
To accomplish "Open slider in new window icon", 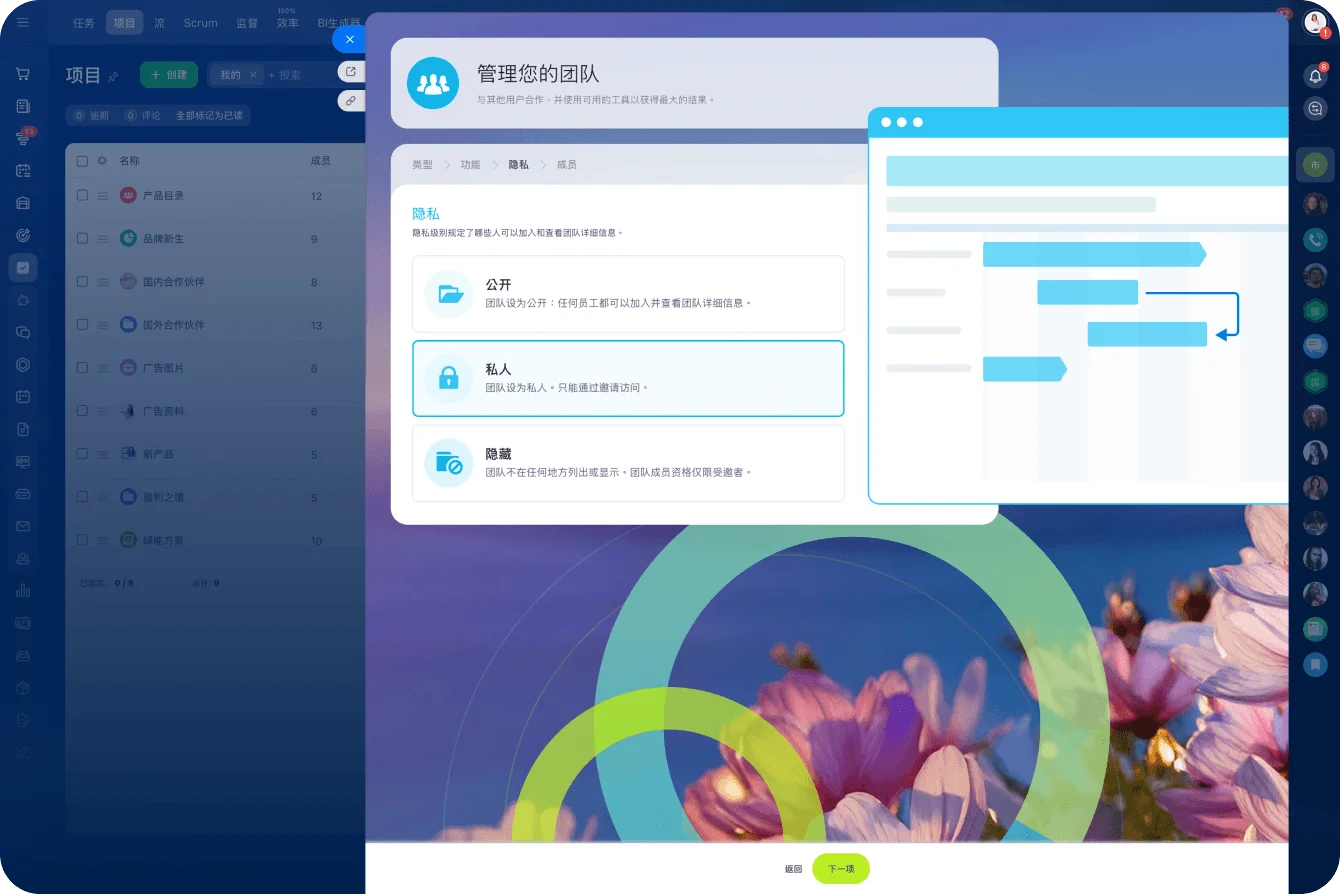I will [x=350, y=72].
